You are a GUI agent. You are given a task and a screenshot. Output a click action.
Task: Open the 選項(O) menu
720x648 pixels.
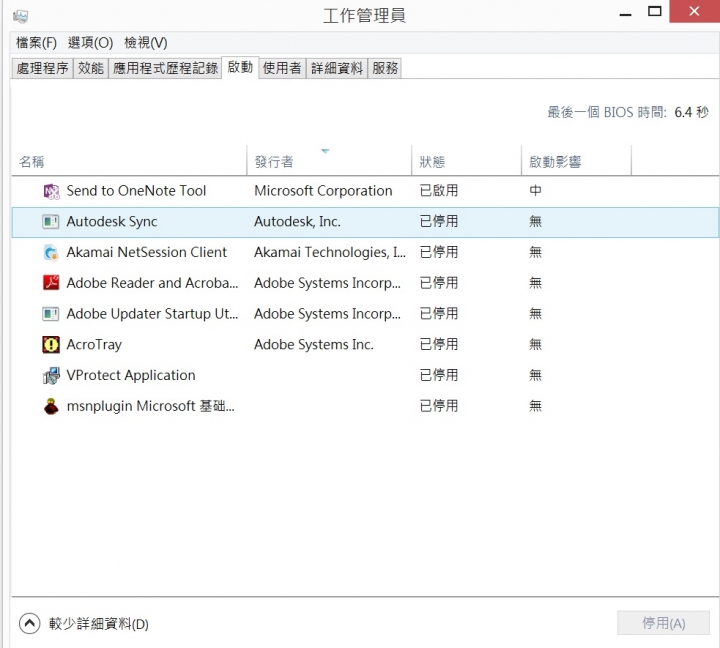pyautogui.click(x=90, y=43)
